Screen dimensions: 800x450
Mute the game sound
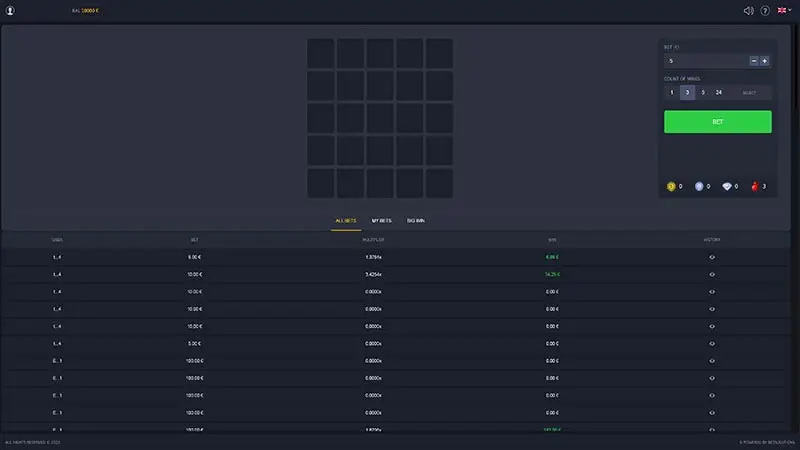(x=748, y=11)
